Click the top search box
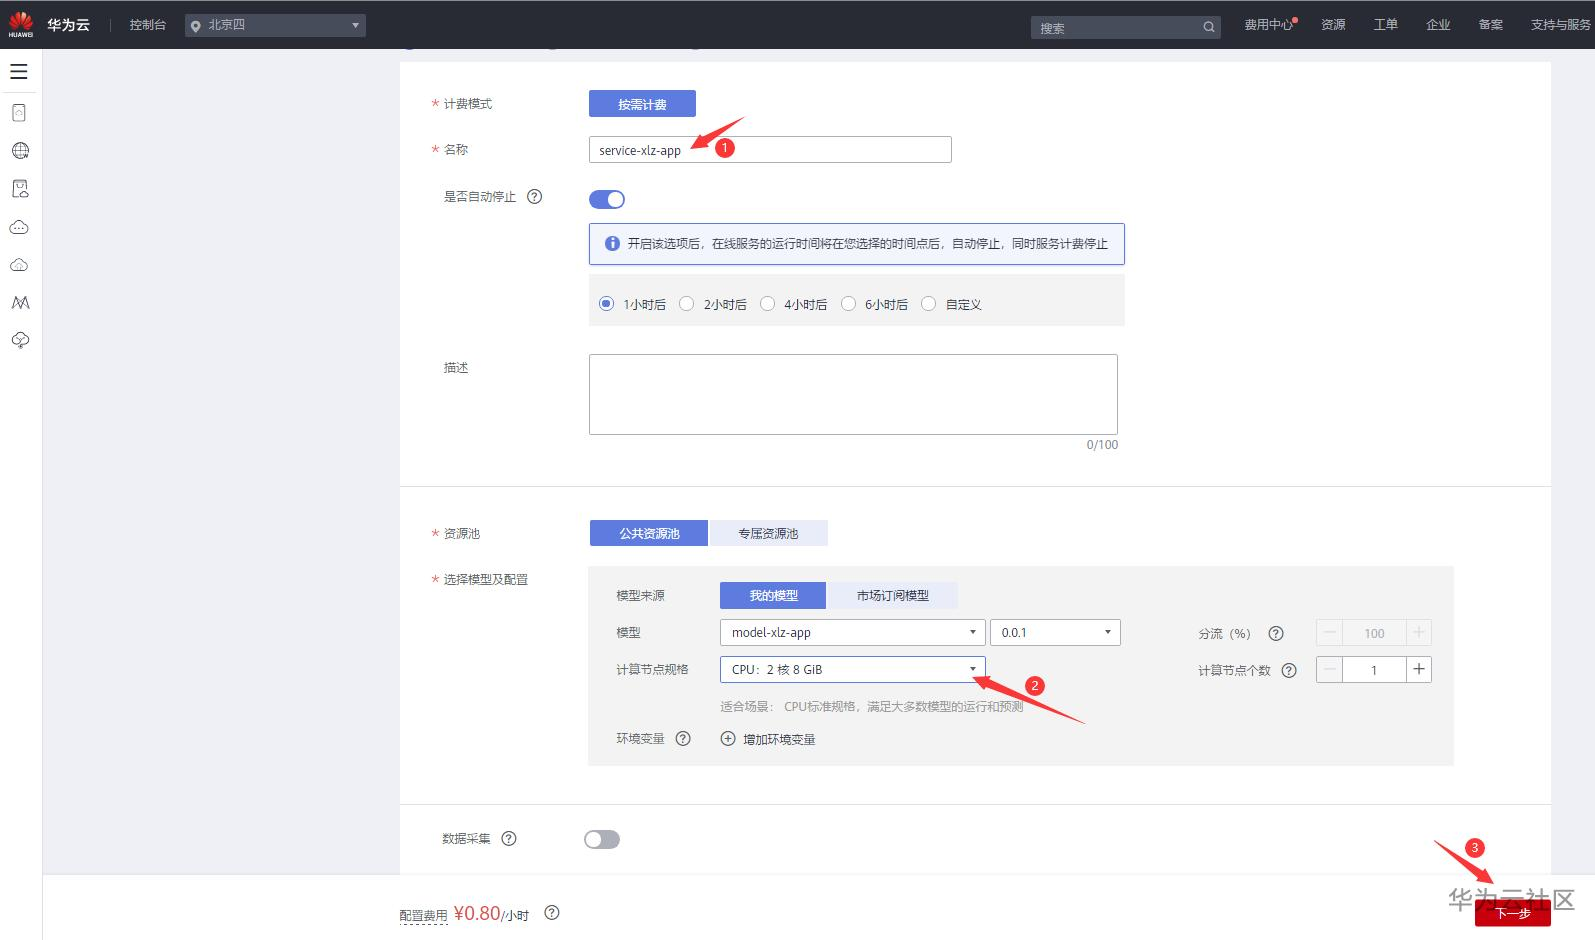Viewport: 1595px width, 940px height. 1126,28
